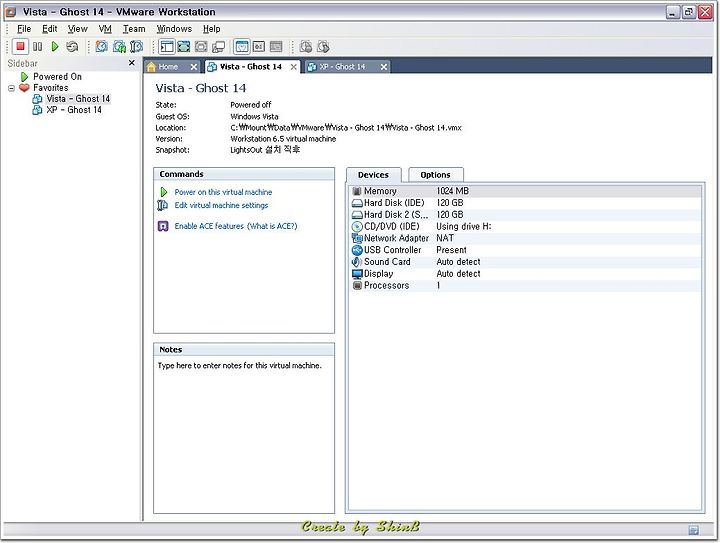Image resolution: width=720 pixels, height=543 pixels.
Task: Toggle the Show Sidebar toolbar icon
Action: pos(167,47)
